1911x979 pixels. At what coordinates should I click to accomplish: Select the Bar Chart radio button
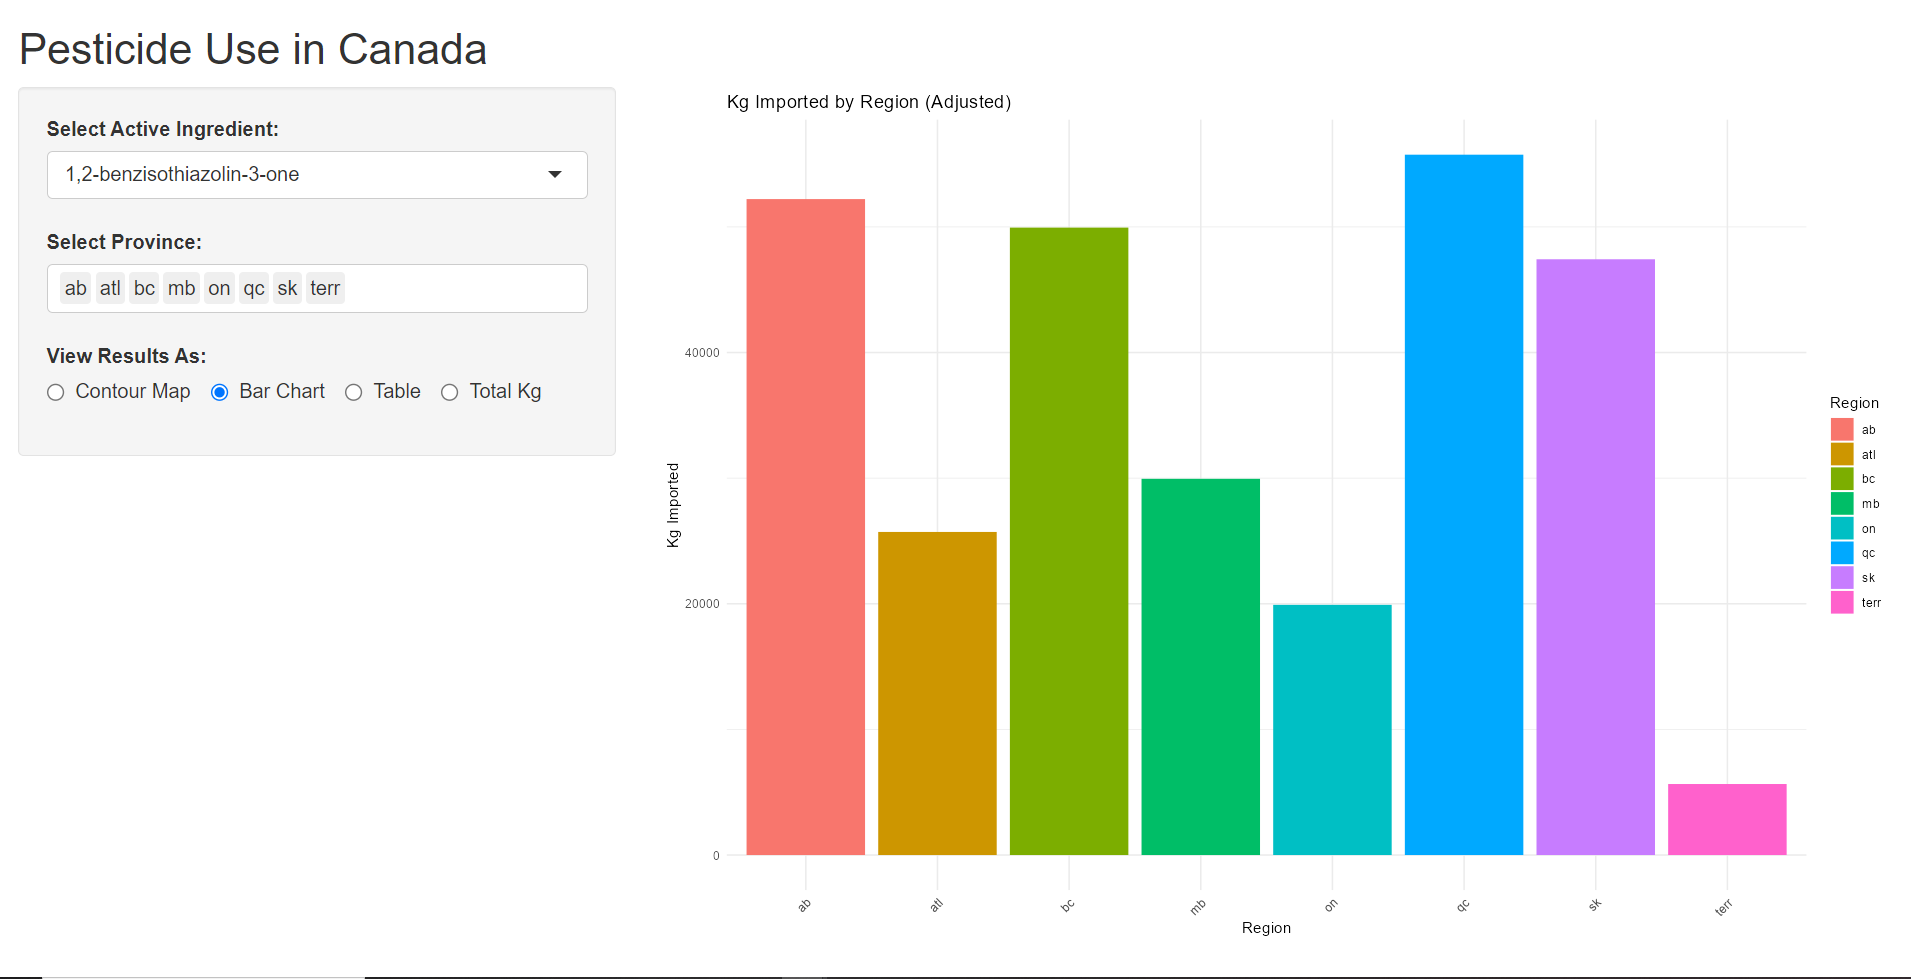(220, 392)
